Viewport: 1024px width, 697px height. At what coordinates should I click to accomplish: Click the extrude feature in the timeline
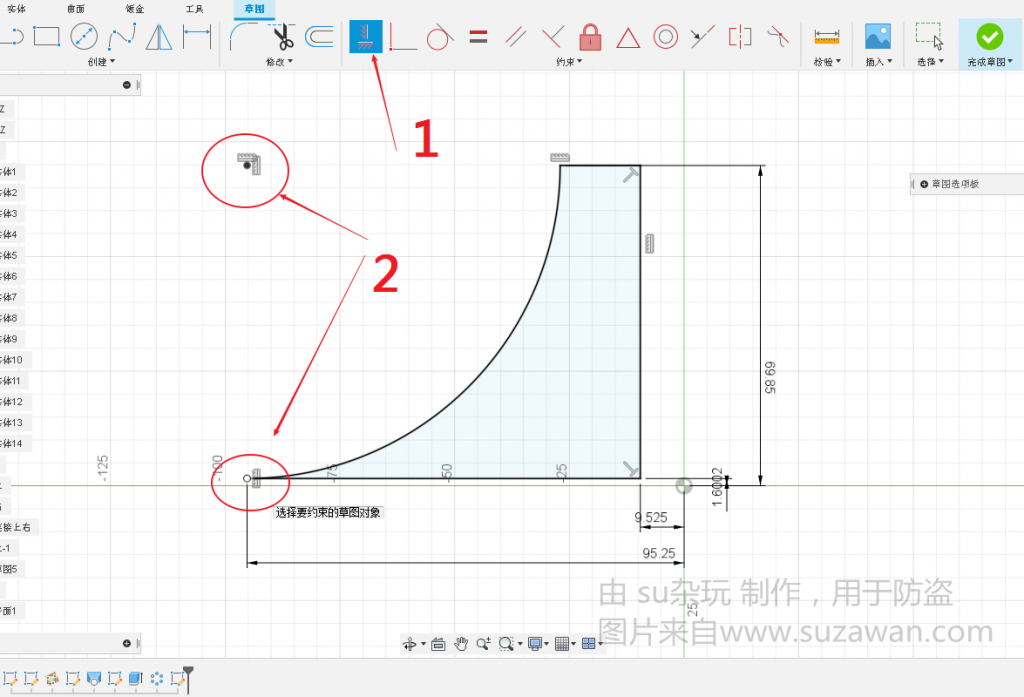136,679
